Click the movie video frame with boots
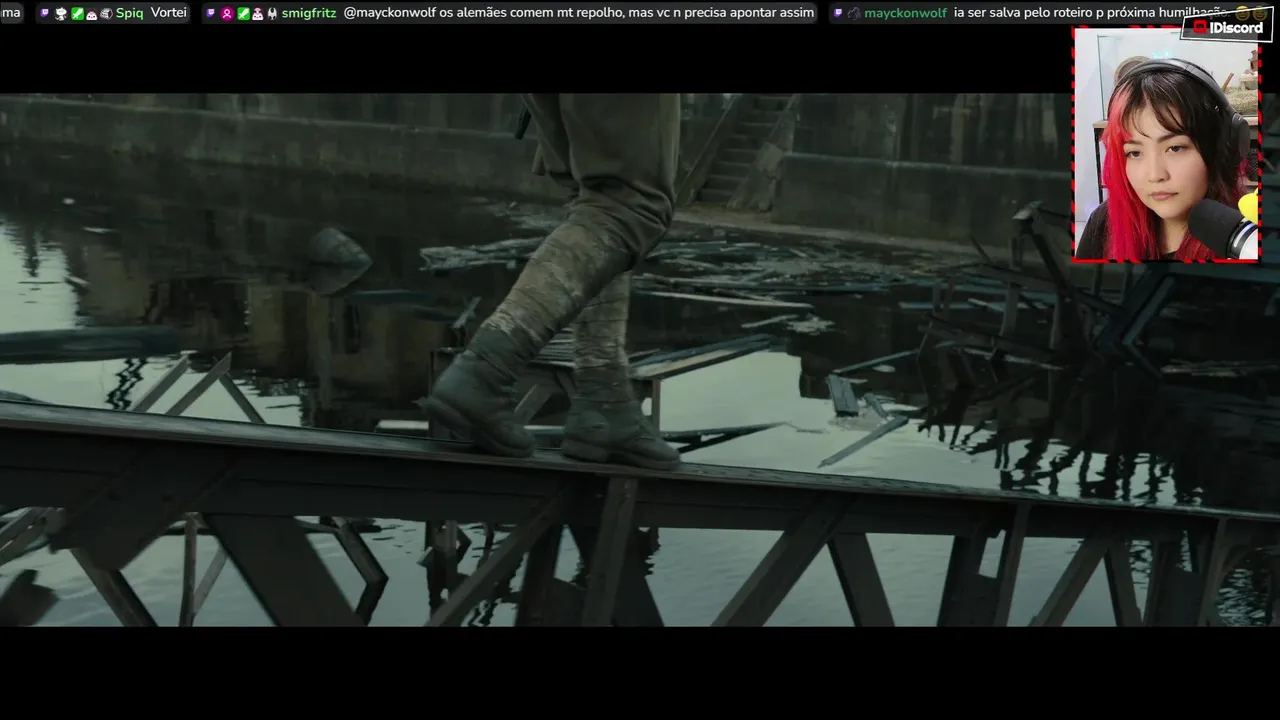 pyautogui.click(x=640, y=360)
